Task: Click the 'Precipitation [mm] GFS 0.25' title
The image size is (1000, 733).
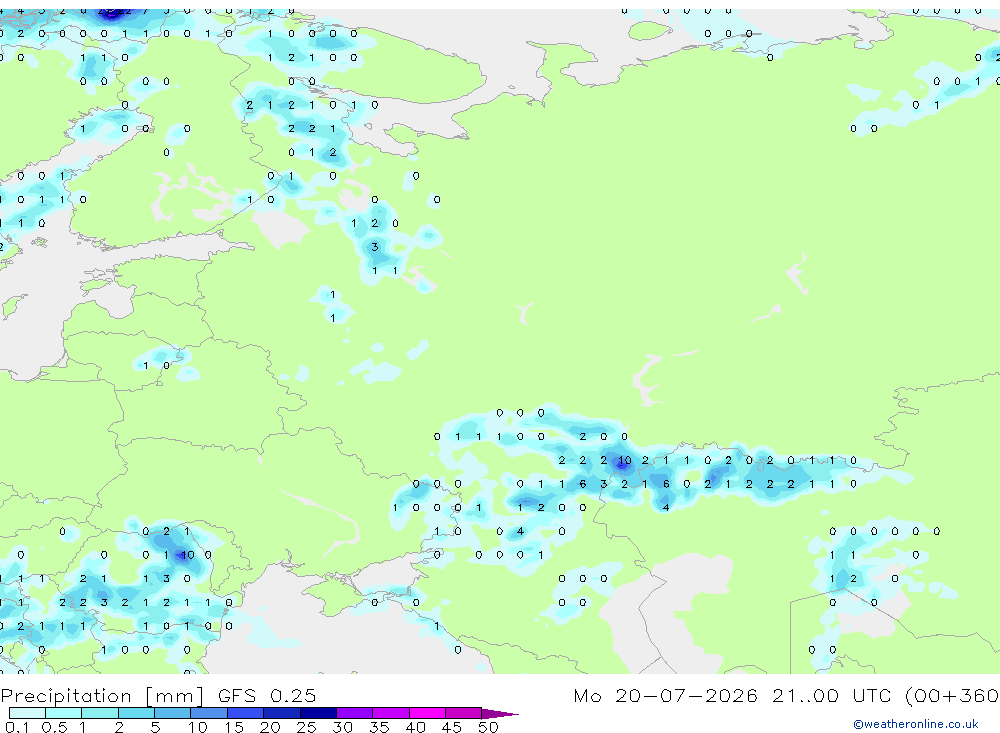Action: pos(158,695)
